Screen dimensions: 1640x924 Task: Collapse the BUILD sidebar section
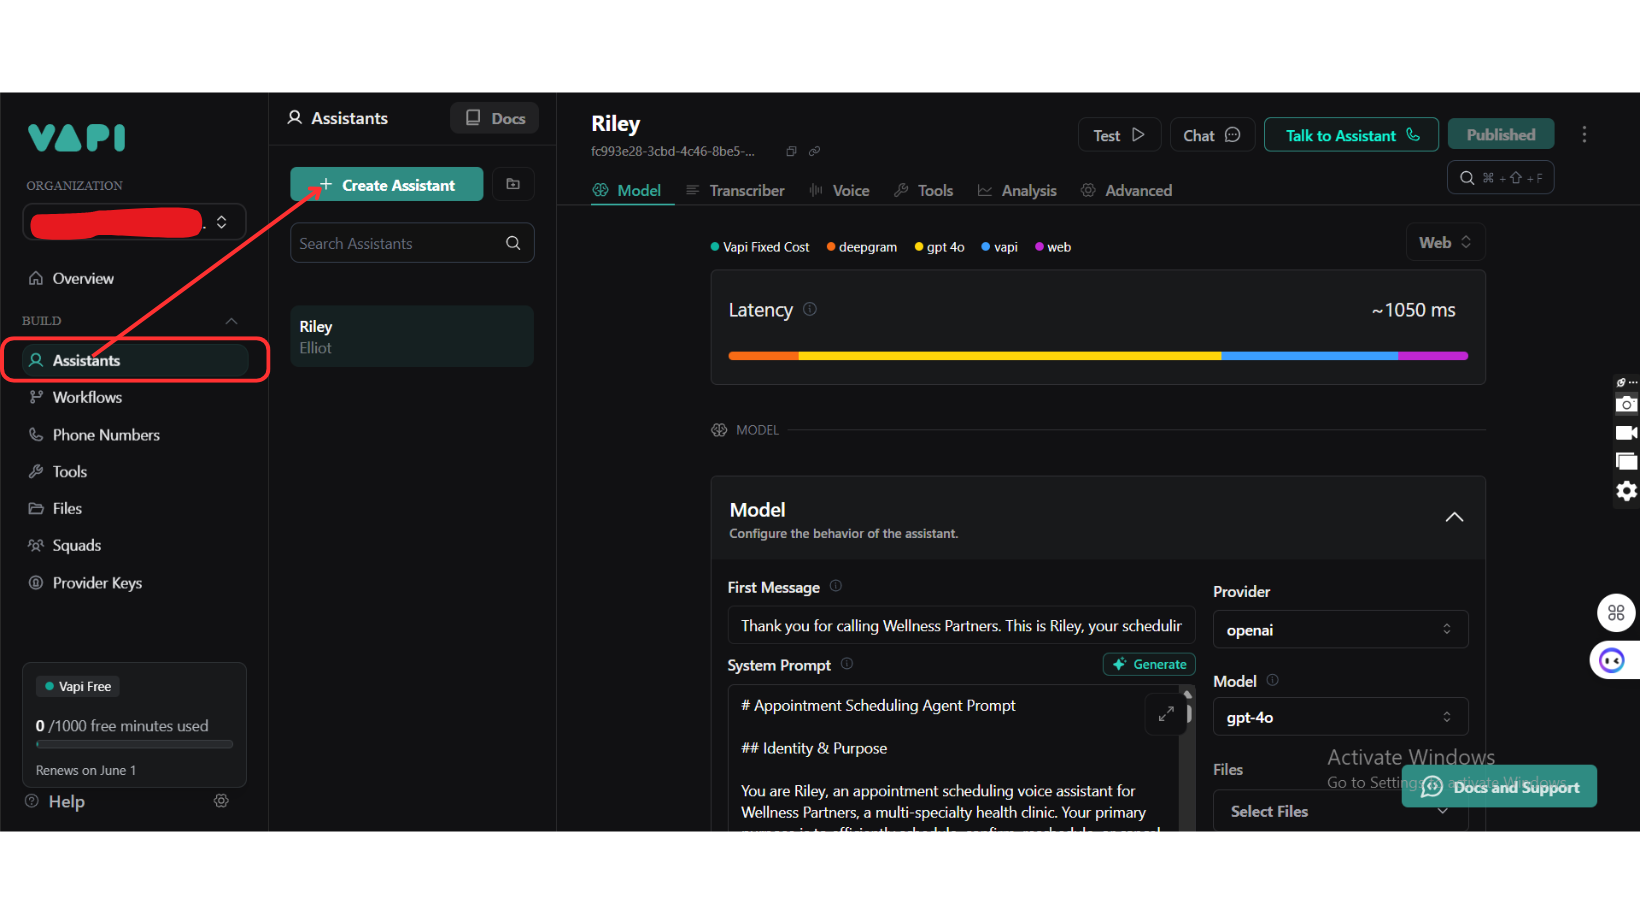click(x=231, y=321)
